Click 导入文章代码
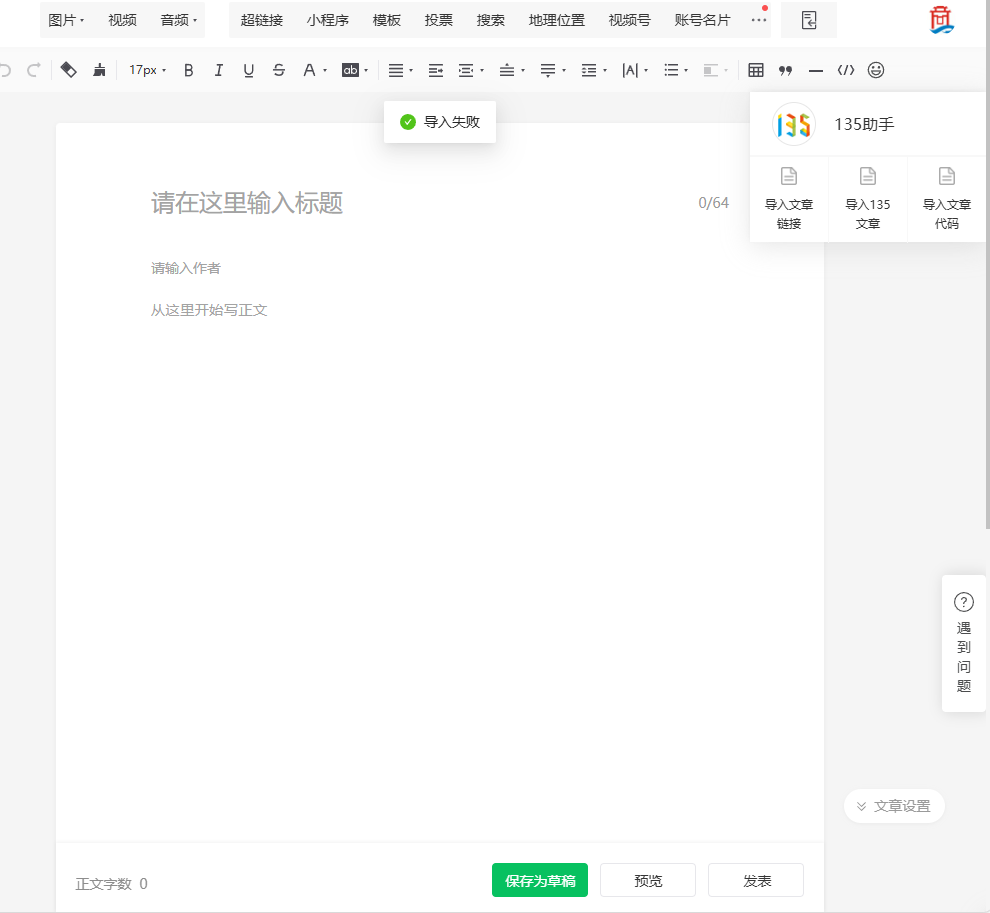 (946, 199)
